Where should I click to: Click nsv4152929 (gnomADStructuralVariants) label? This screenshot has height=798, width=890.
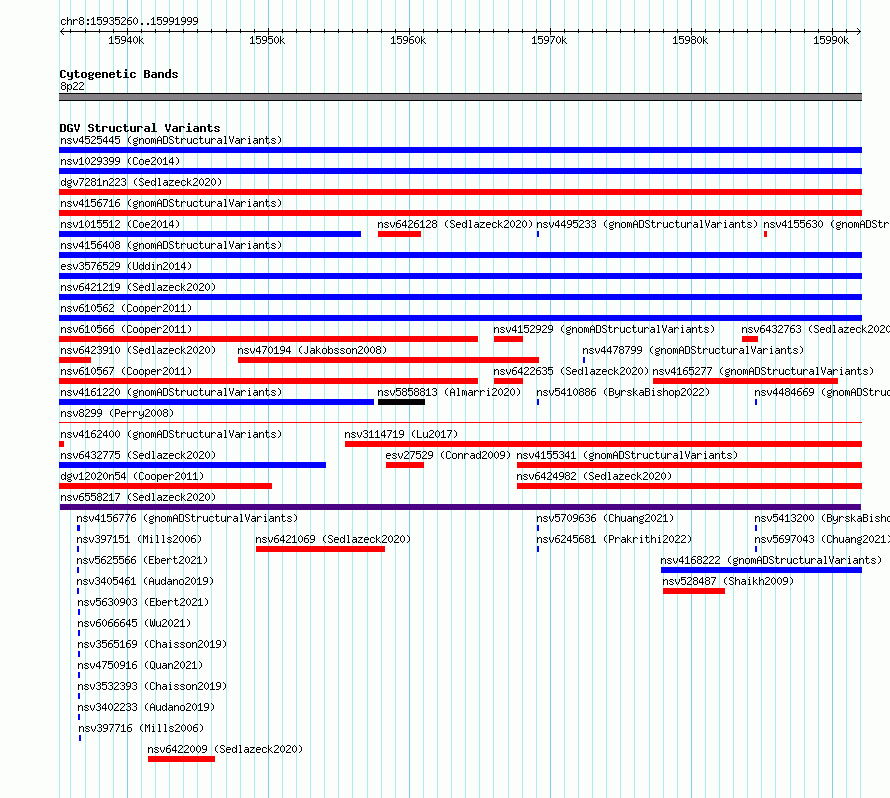click(x=604, y=329)
